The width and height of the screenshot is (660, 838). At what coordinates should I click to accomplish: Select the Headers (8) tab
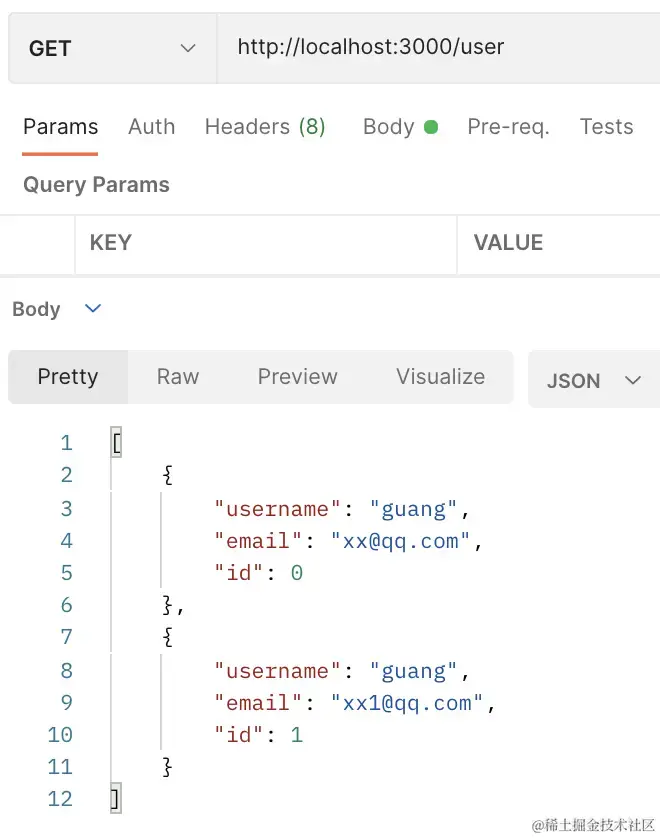pos(265,127)
